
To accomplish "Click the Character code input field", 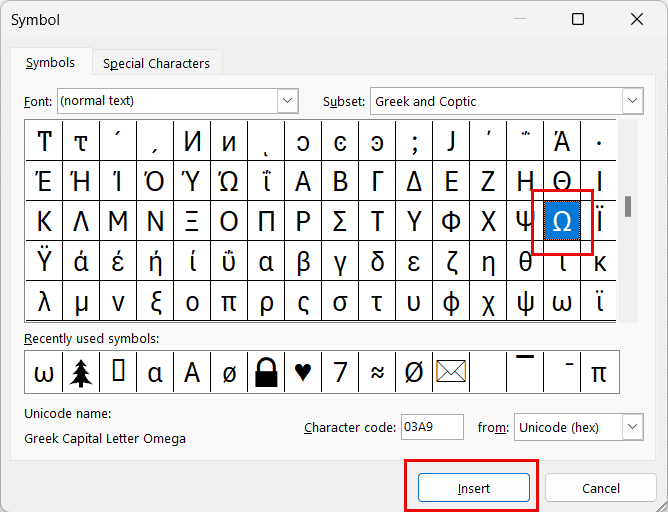I will 432,427.
